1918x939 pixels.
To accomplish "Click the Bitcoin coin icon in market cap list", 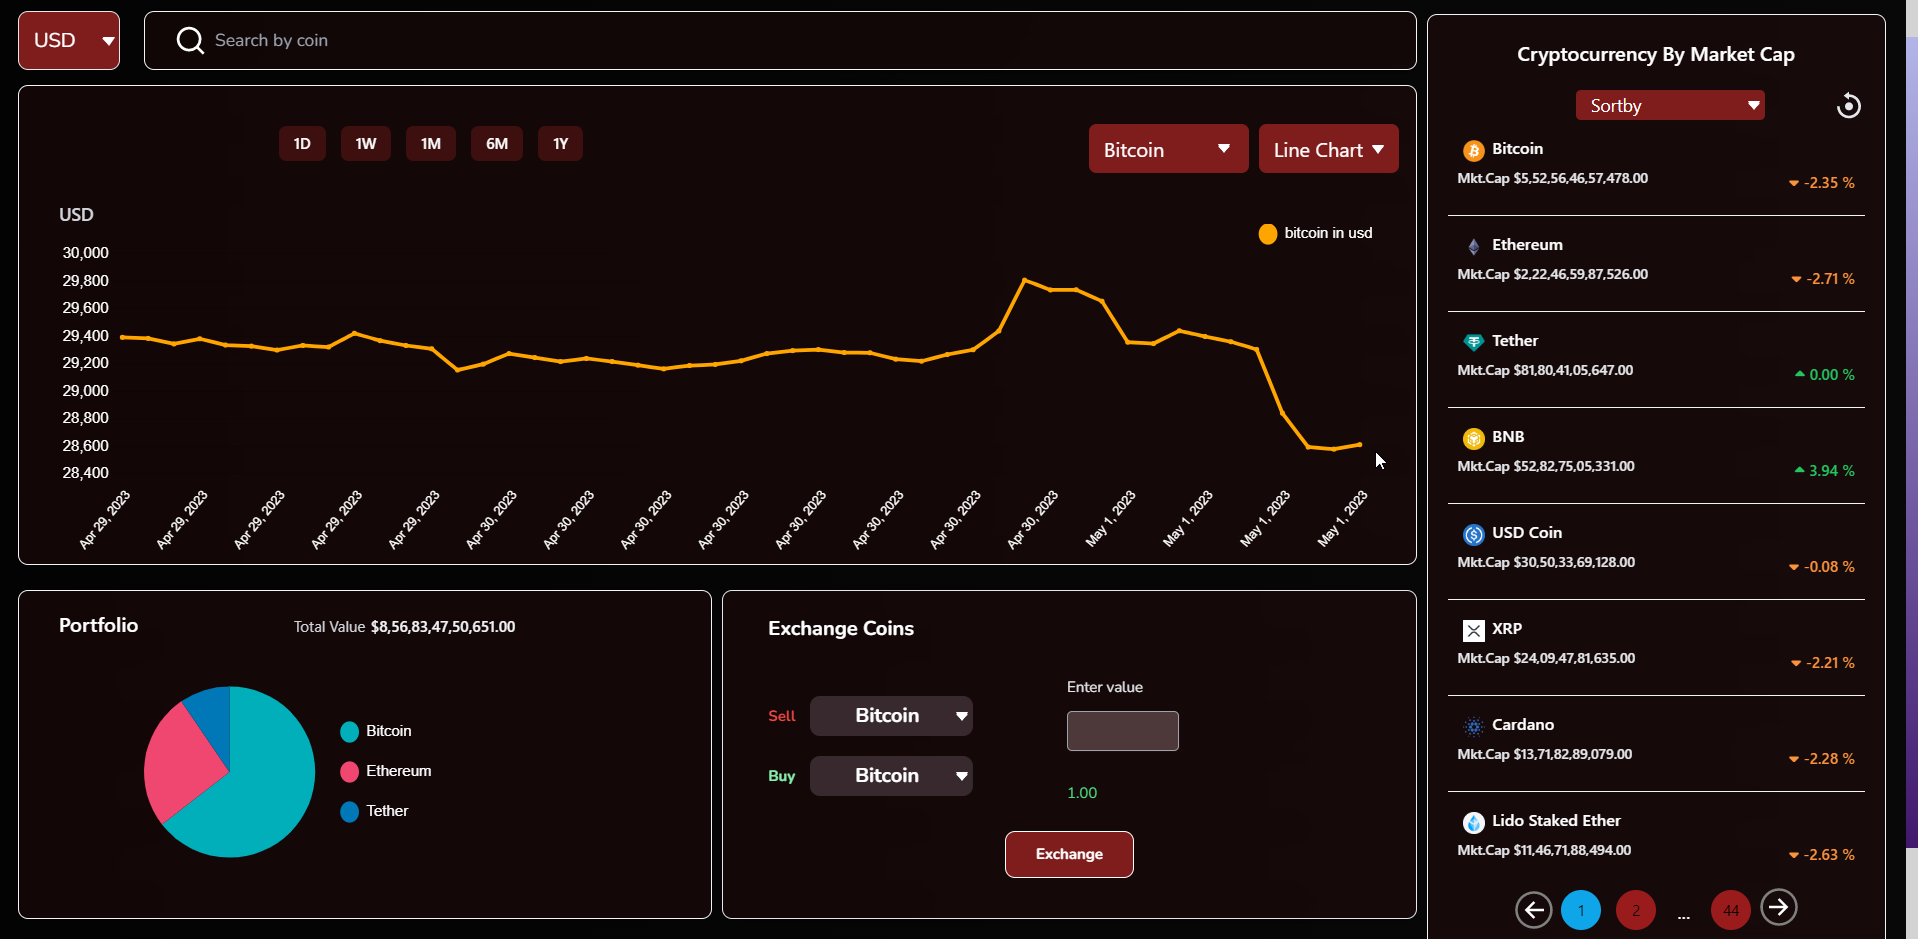I will [x=1473, y=150].
